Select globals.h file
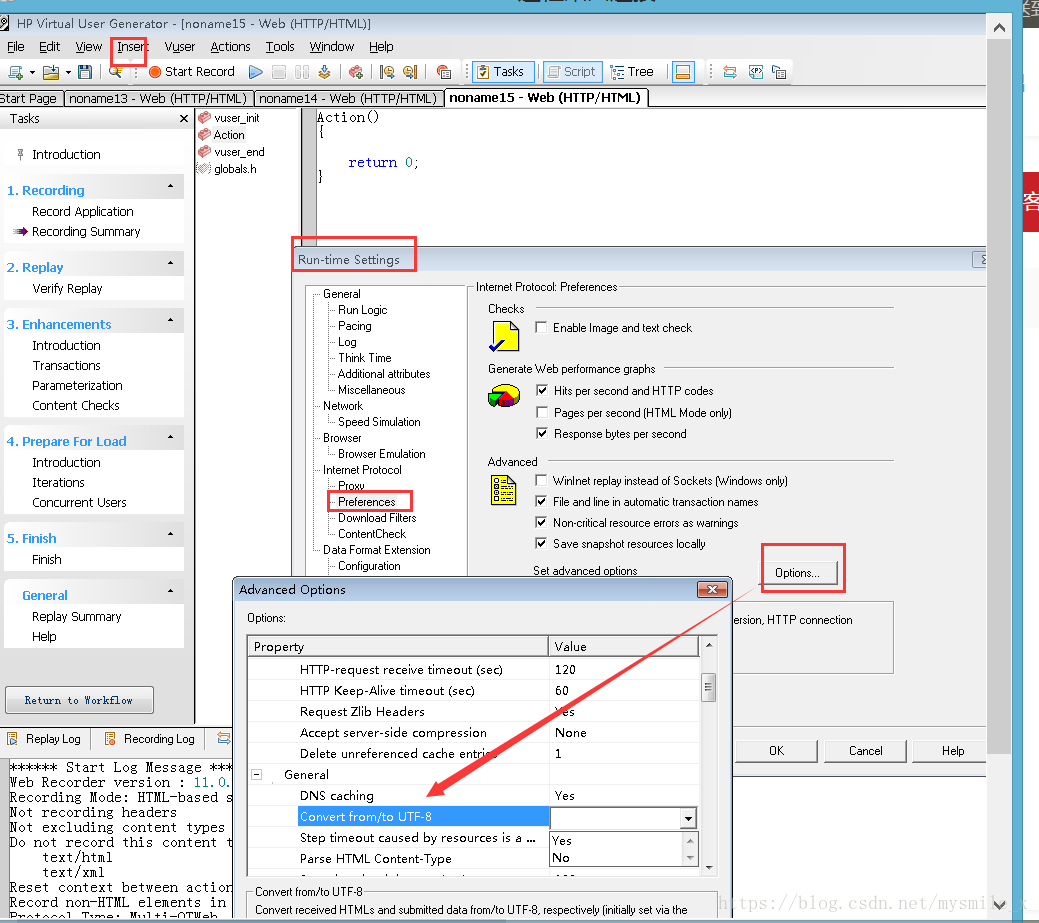Image resolution: width=1039 pixels, height=923 pixels. coord(235,169)
